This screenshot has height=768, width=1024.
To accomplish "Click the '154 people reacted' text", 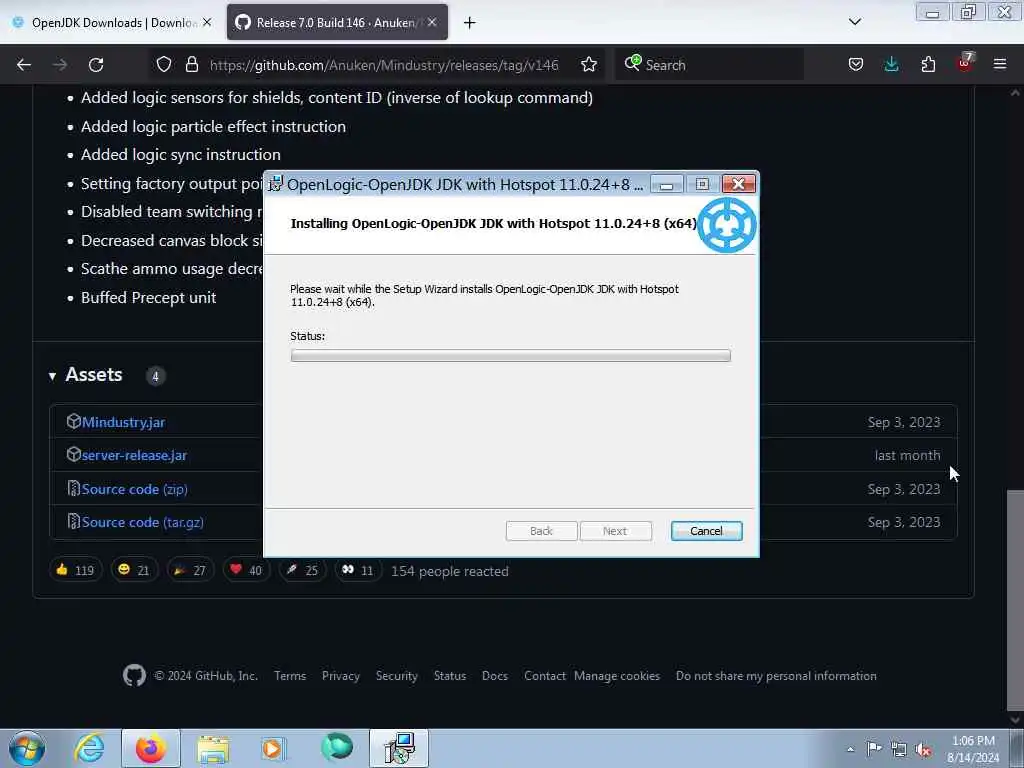I will click(x=450, y=571).
